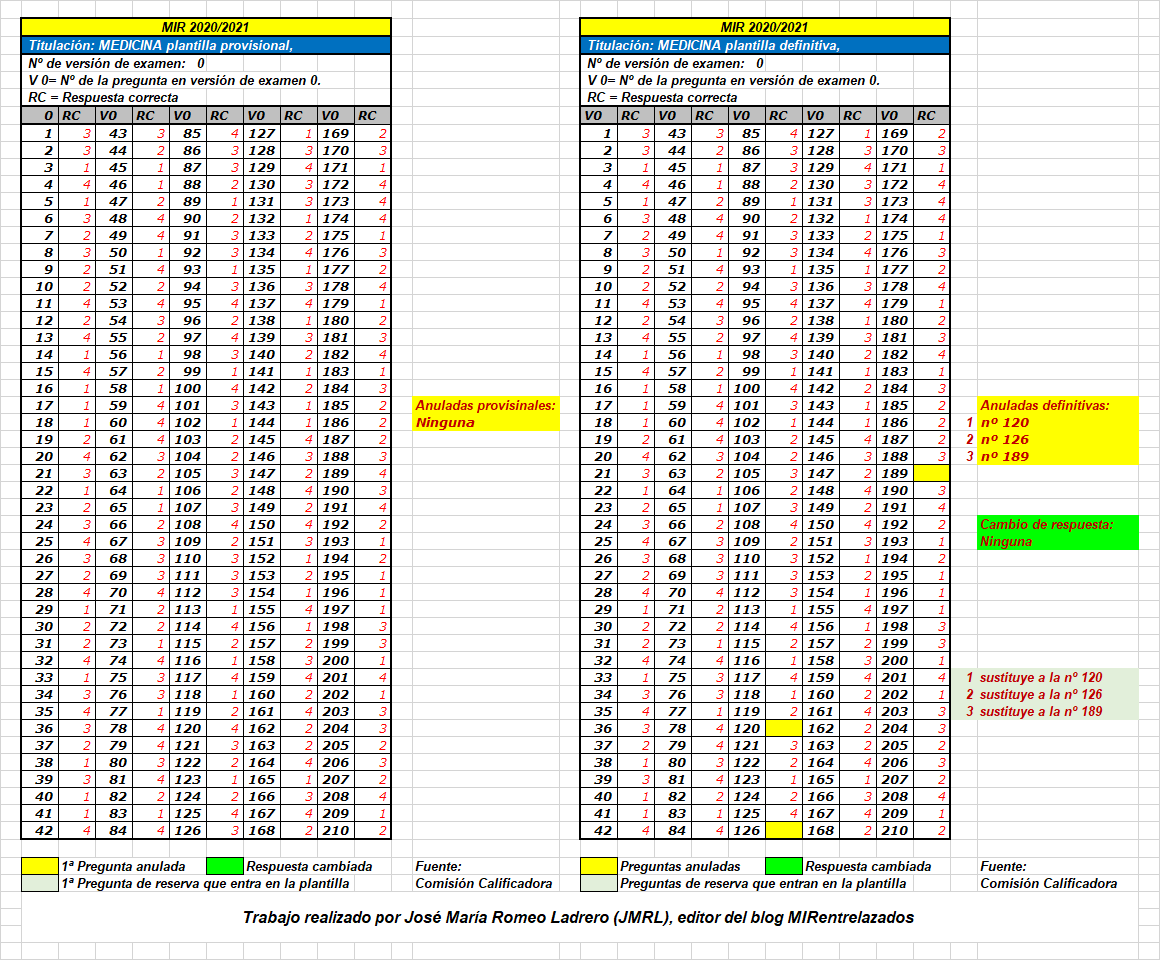Click '1ª Pregunta anulada' legend label
This screenshot has width=1160, height=960.
(124, 866)
